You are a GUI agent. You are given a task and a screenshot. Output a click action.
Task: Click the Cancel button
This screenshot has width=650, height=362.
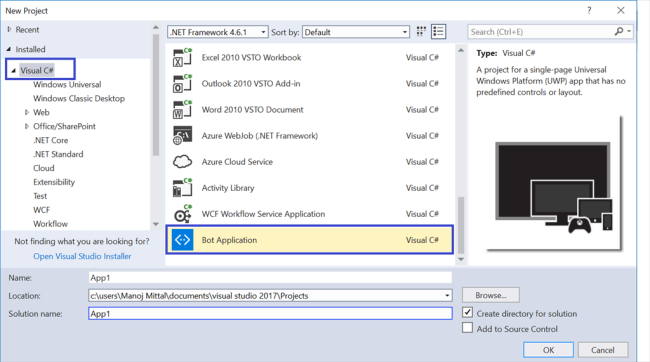pos(603,350)
